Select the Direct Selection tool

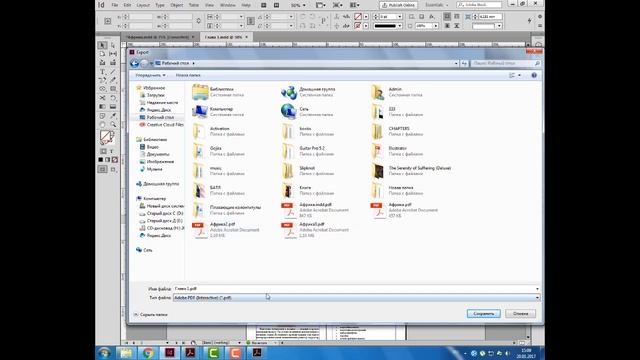pyautogui.click(x=113, y=45)
